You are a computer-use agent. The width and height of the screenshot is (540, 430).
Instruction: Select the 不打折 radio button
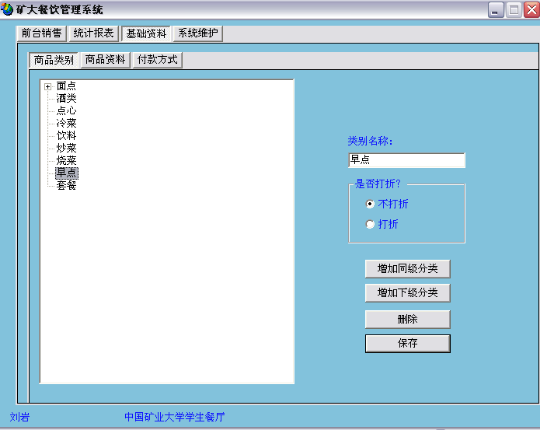(370, 204)
